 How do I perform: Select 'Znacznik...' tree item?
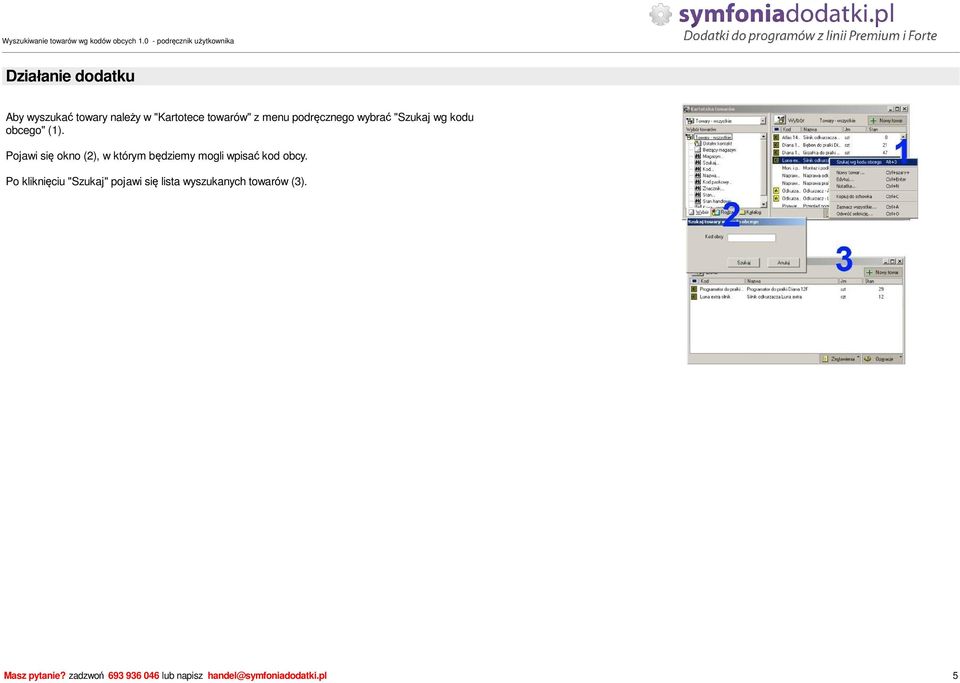pyautogui.click(x=711, y=188)
